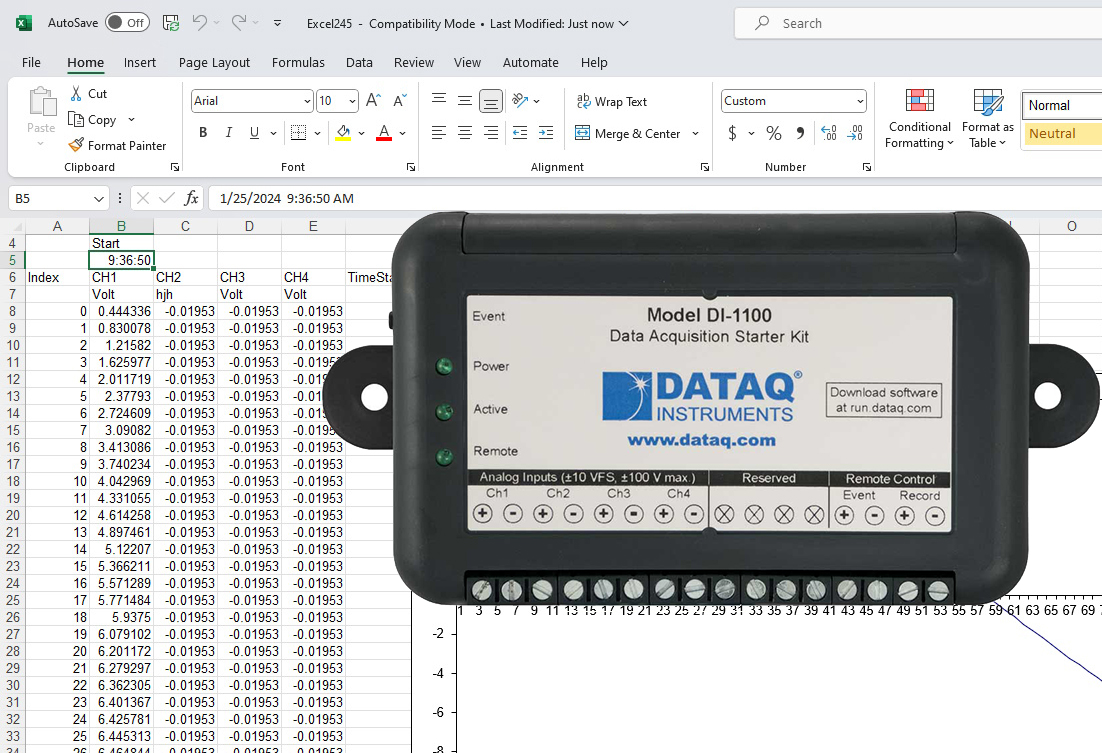The height and width of the screenshot is (753, 1102).
Task: Click the Save icon in title bar
Action: point(171,22)
